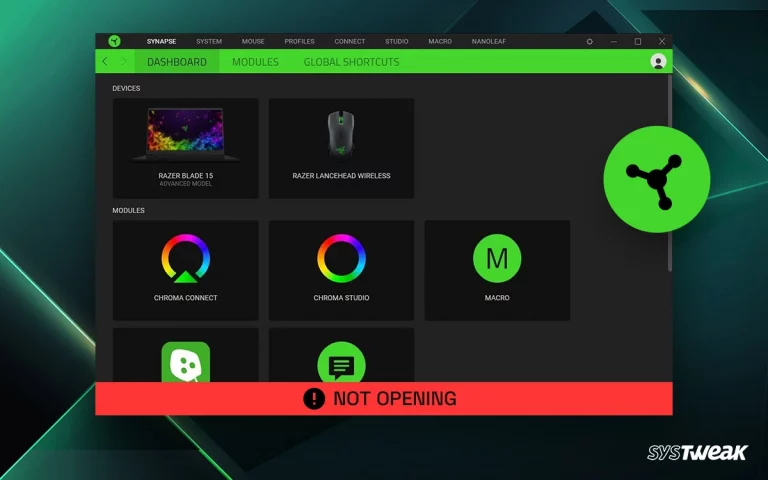Open the NANOLEAF tab
Viewport: 768px width, 480px height.
[x=489, y=42]
